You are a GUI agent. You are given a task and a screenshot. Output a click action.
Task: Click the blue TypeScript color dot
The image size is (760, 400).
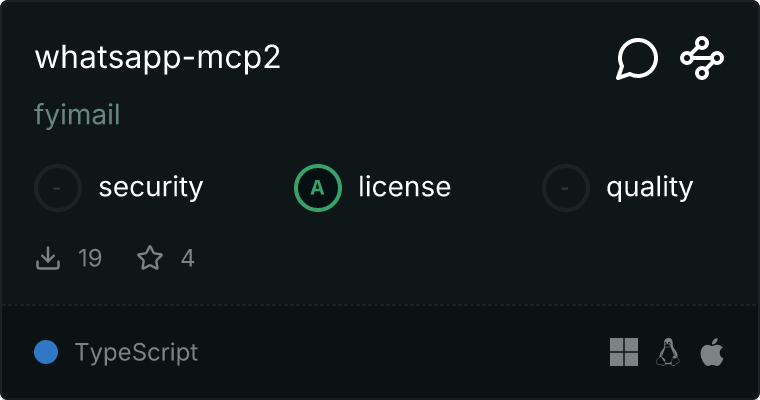46,352
